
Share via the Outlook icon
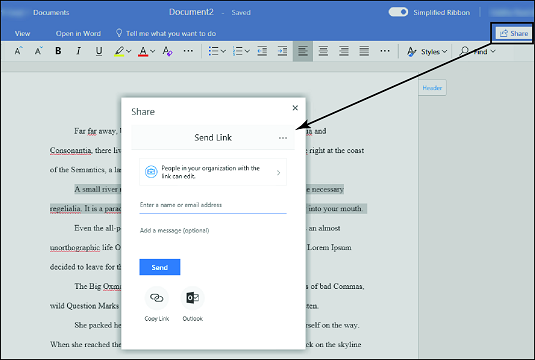pyautogui.click(x=192, y=298)
